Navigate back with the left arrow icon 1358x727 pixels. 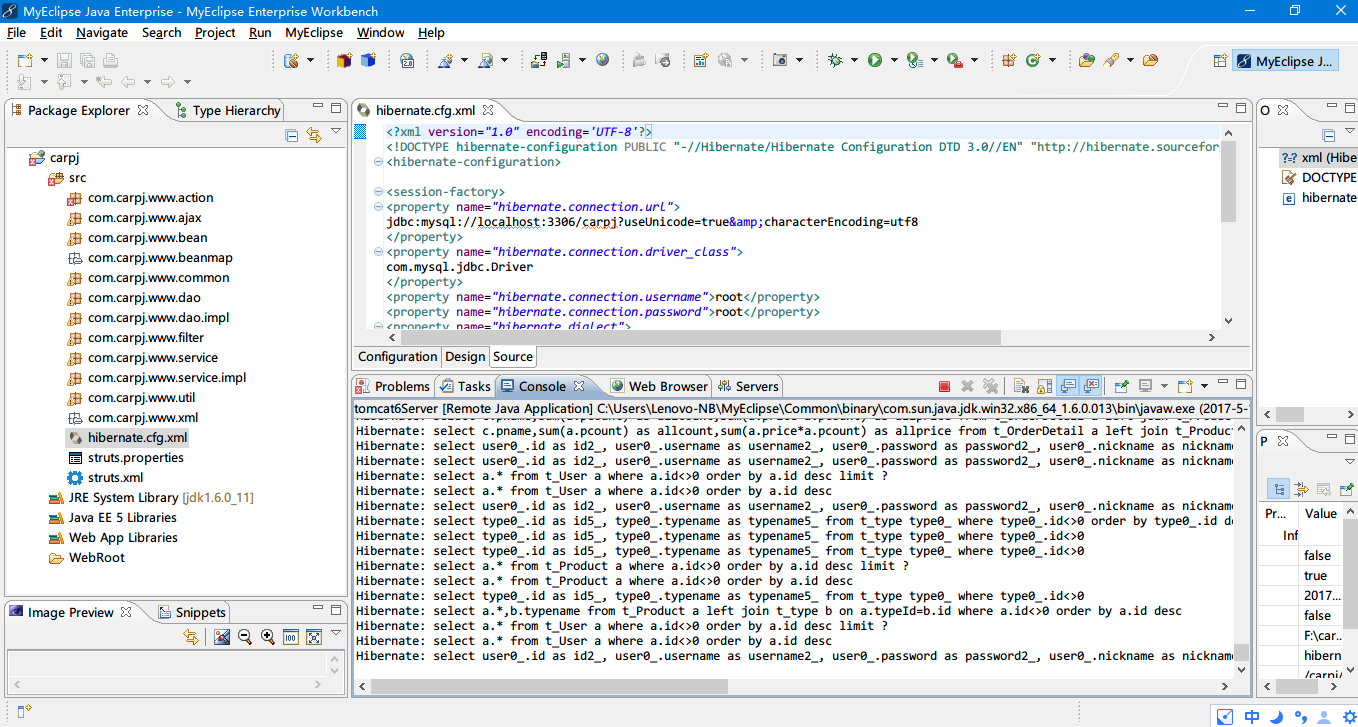point(127,82)
